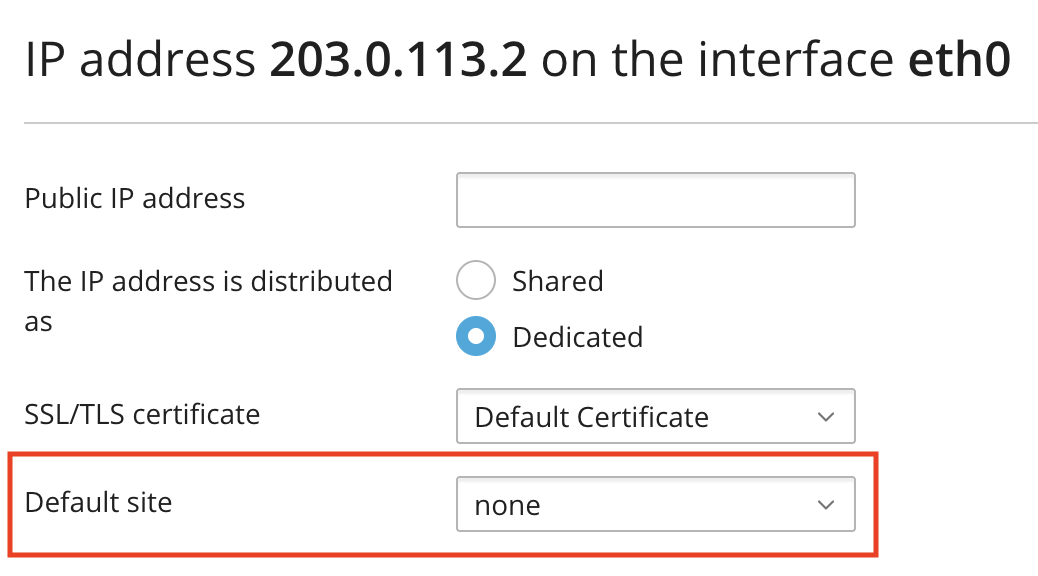The height and width of the screenshot is (576, 1038).
Task: Click the bold eth0 interface name in heading
Action: [958, 61]
